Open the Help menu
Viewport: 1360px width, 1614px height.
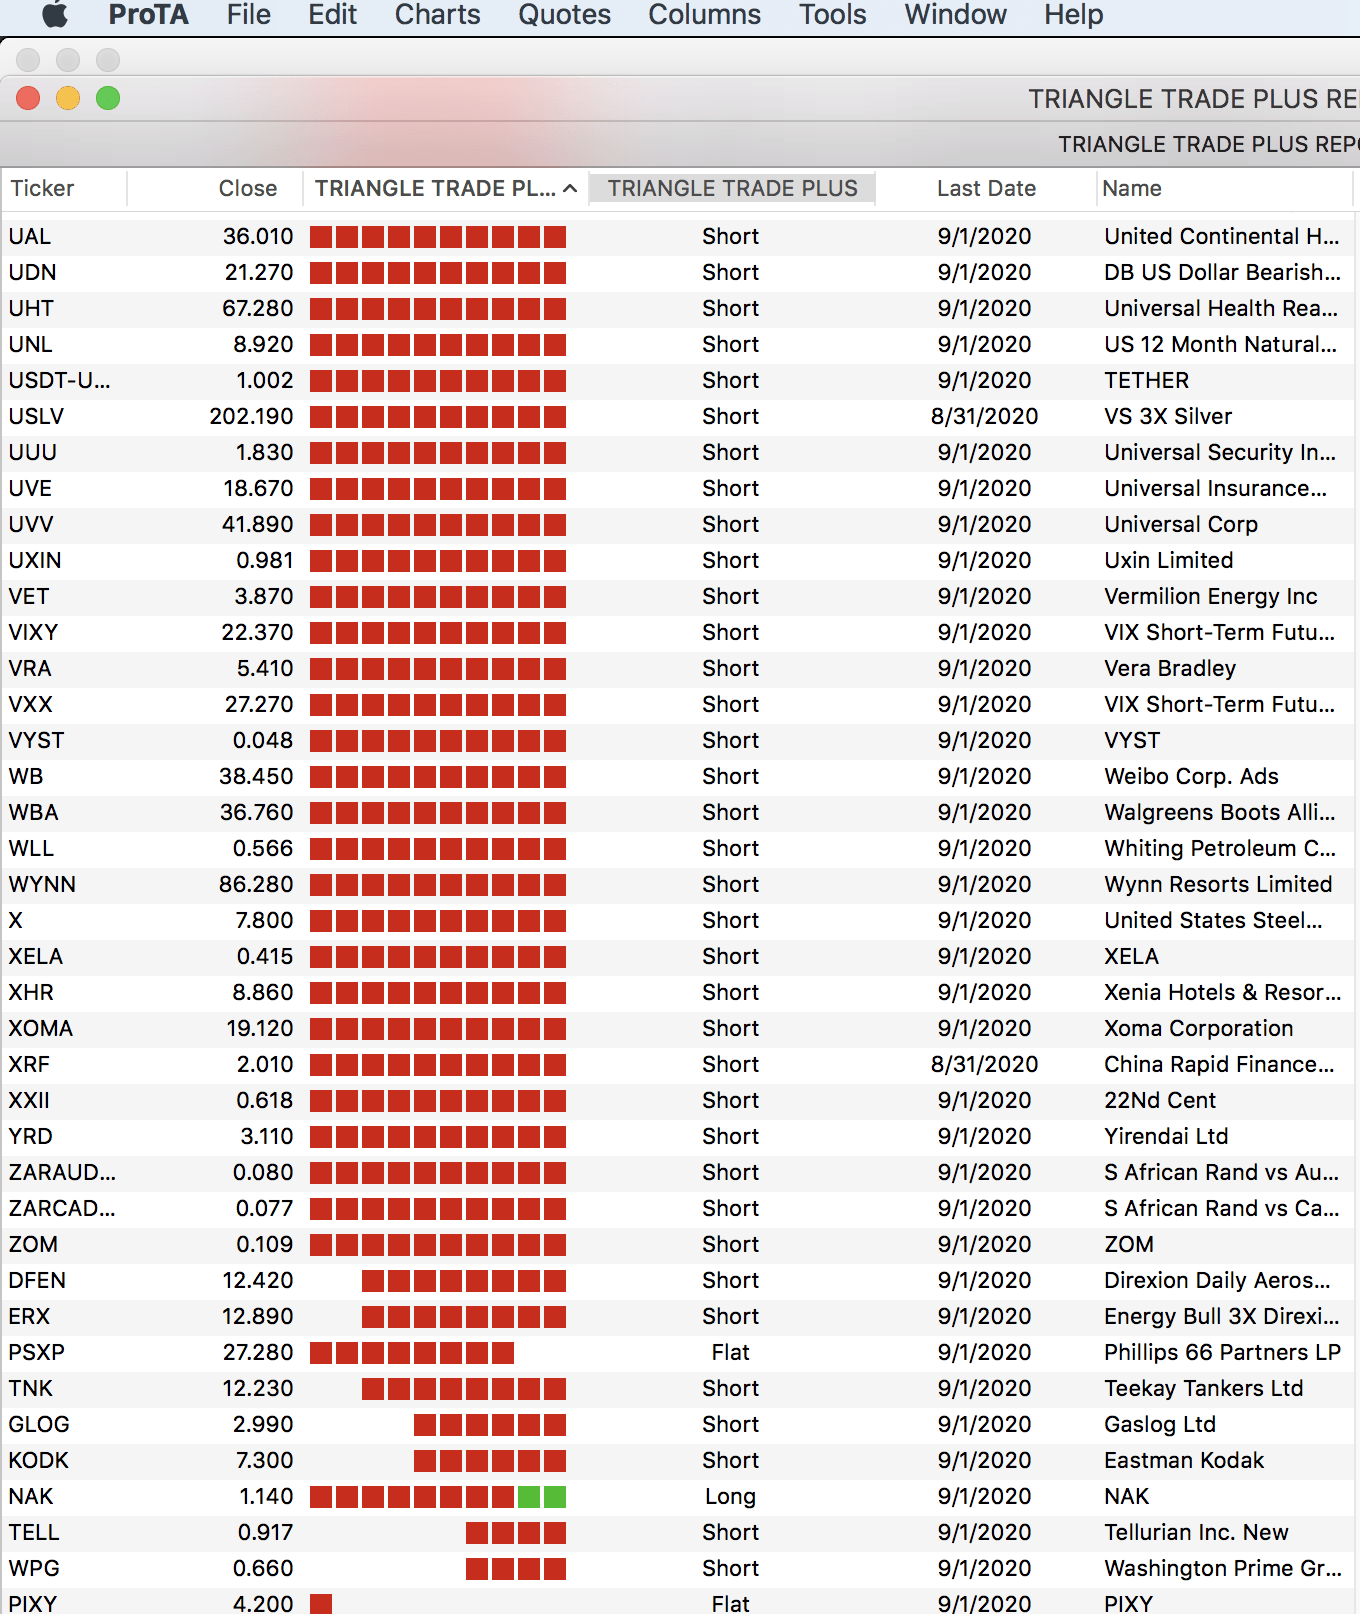click(1074, 15)
